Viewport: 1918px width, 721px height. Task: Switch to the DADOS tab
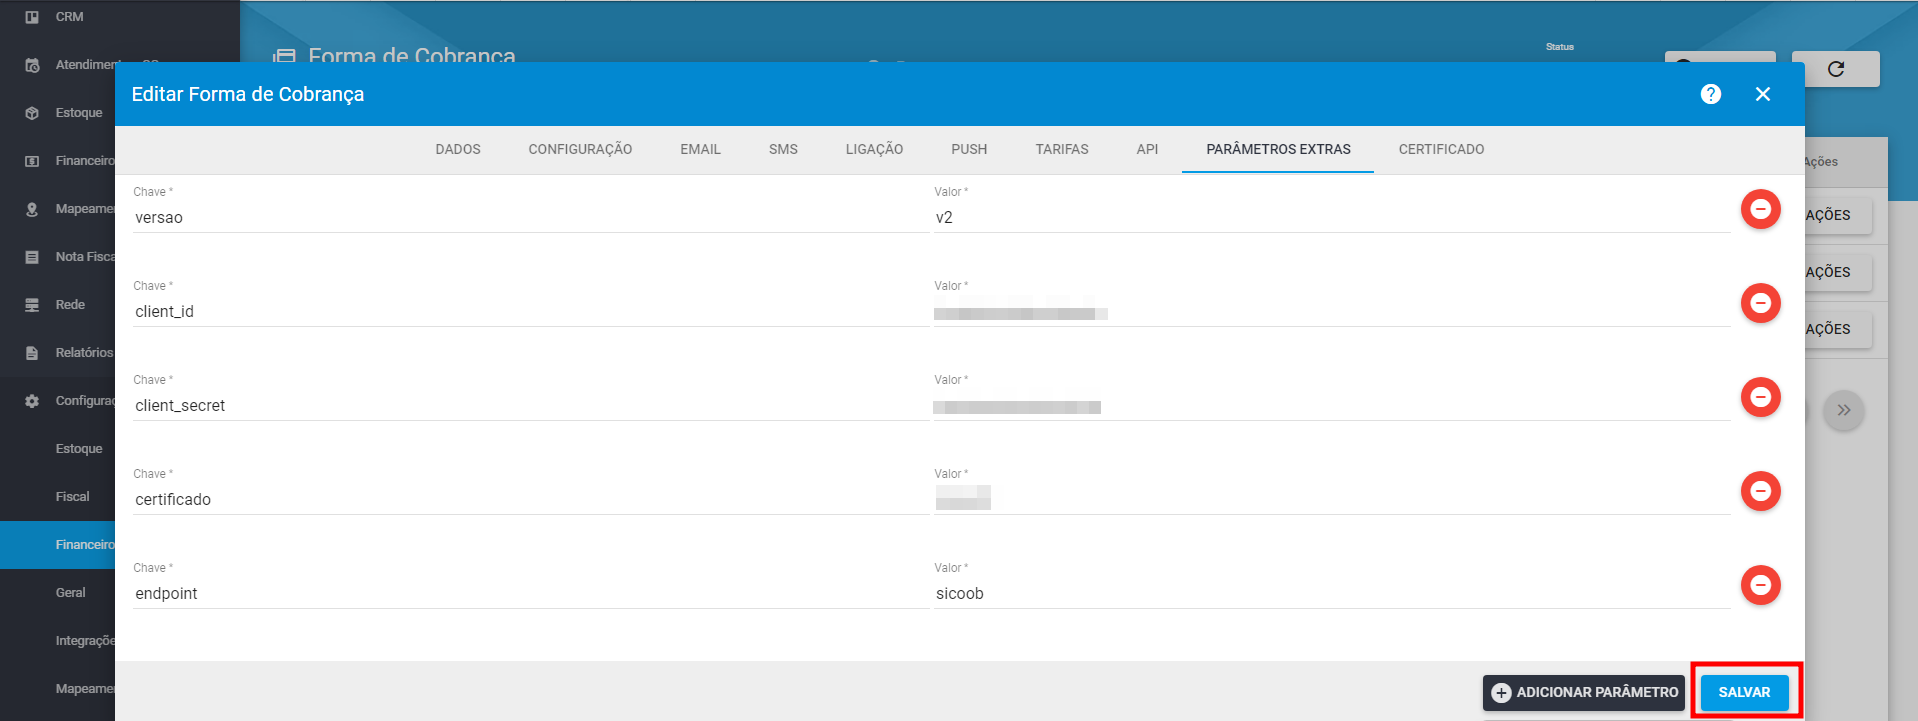point(458,149)
